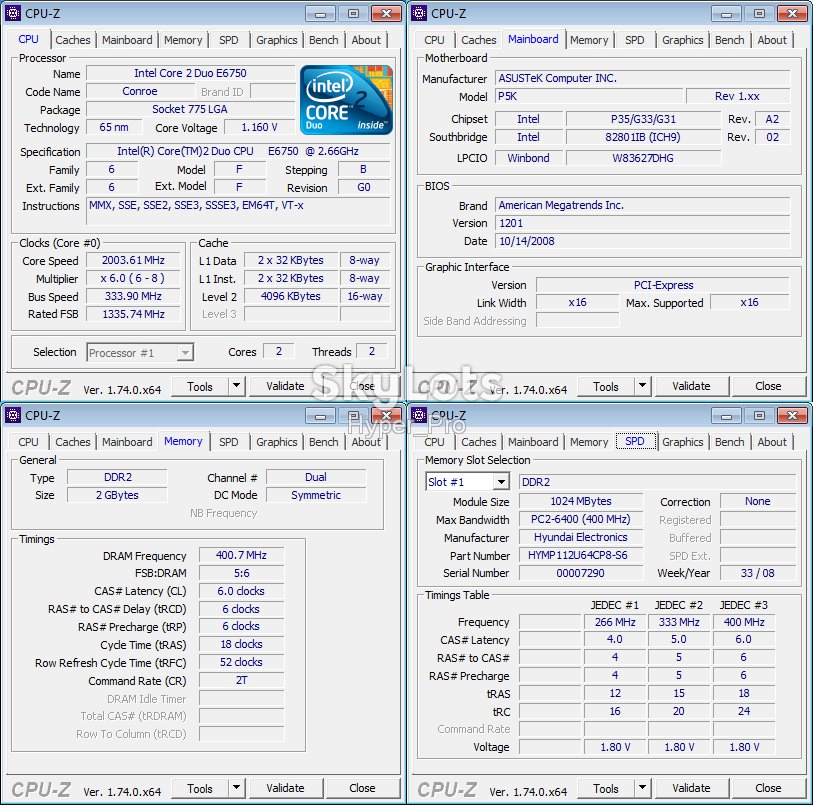Screen dimensions: 814x806
Task: Maximize the Mainboard CPU-Z window
Action: [x=759, y=14]
